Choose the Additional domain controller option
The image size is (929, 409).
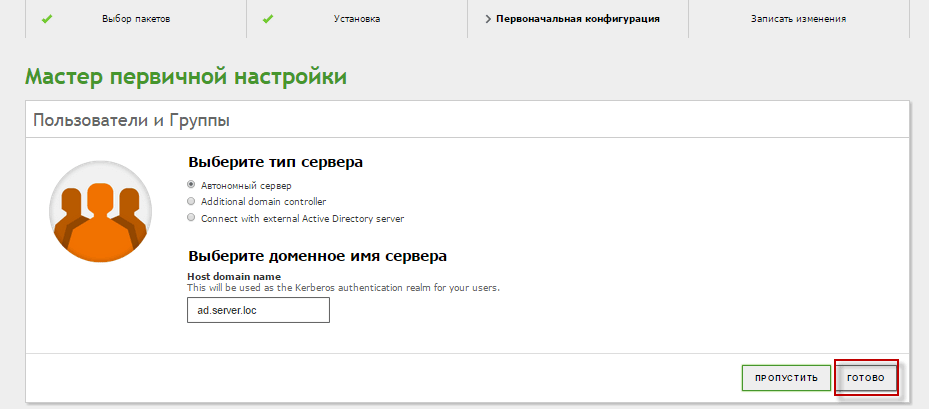[192, 201]
